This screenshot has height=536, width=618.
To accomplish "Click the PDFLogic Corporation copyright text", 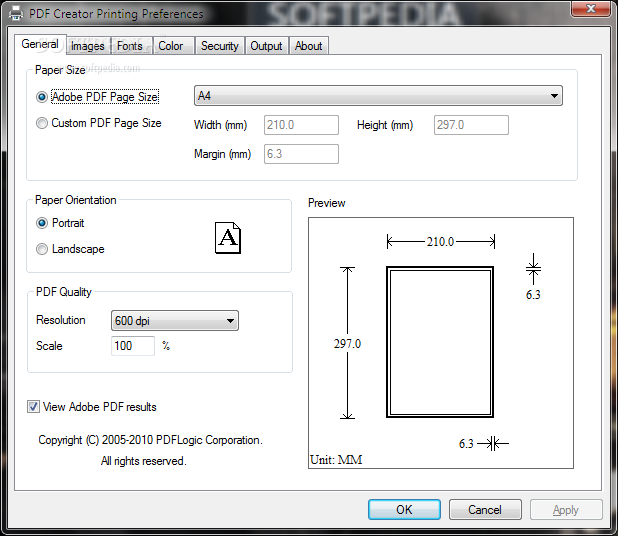I will 151,440.
